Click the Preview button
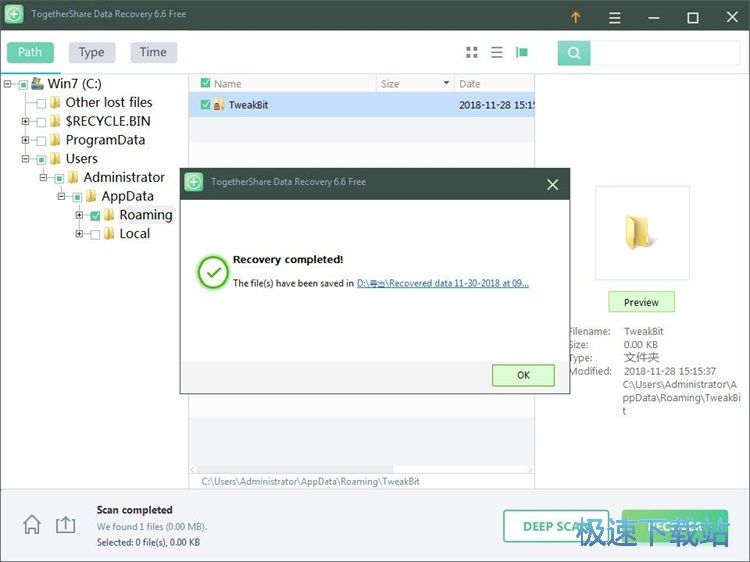This screenshot has width=750, height=562. (x=641, y=302)
